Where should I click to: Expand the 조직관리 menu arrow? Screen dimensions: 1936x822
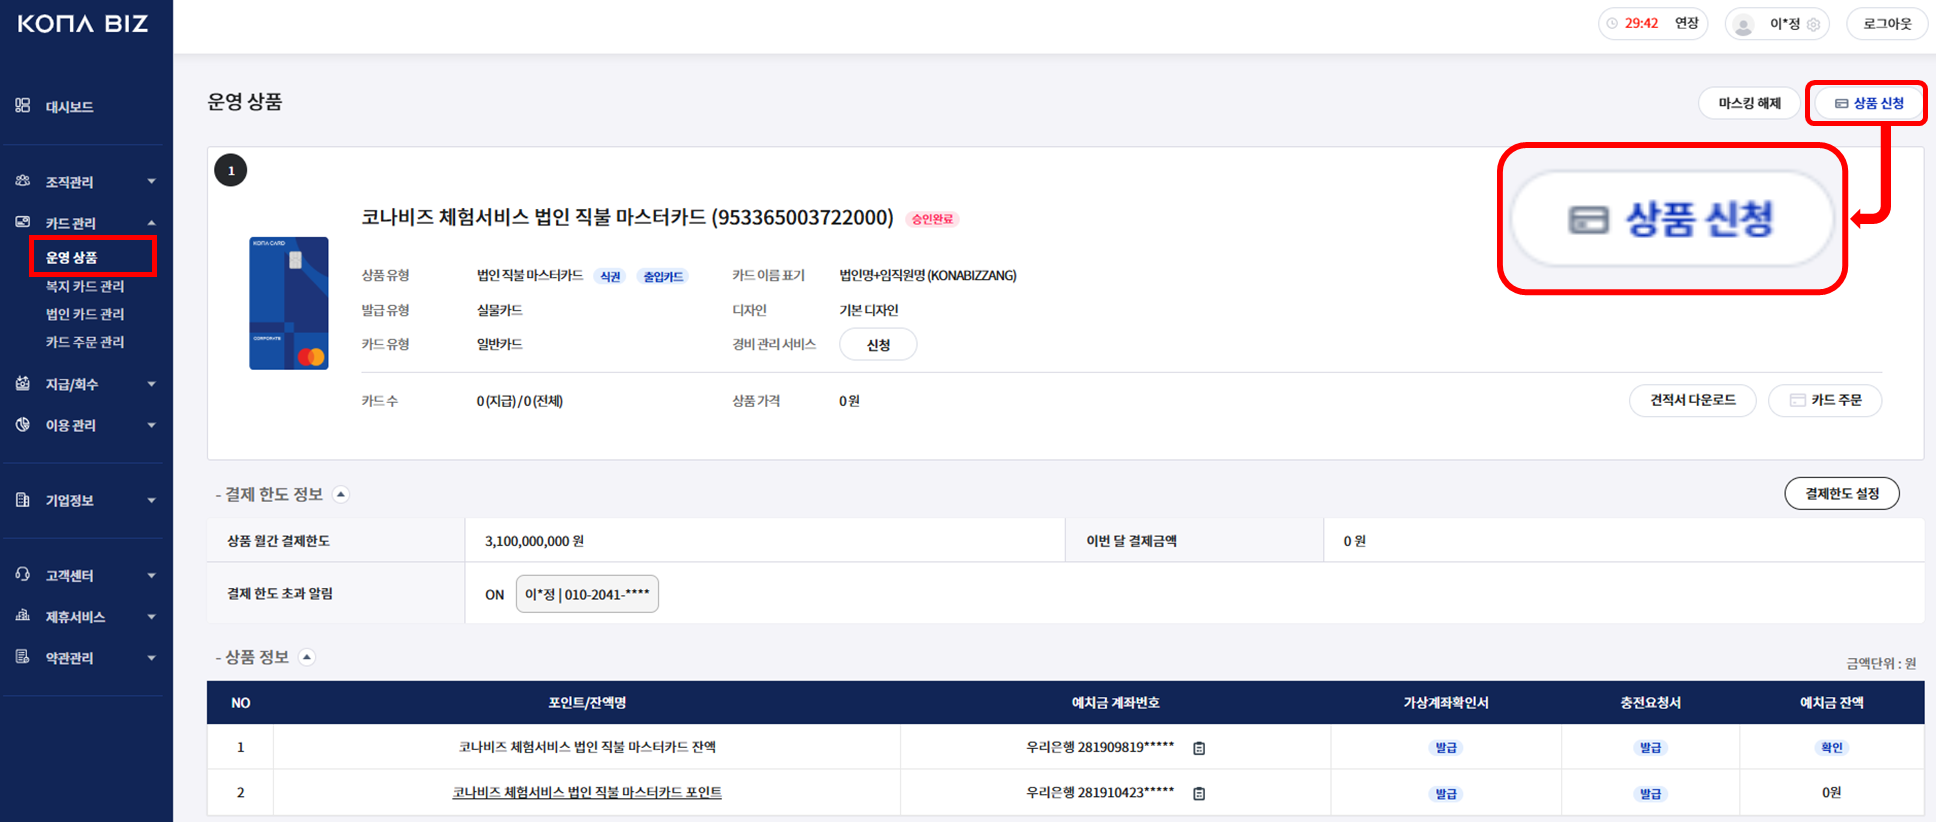(x=152, y=181)
